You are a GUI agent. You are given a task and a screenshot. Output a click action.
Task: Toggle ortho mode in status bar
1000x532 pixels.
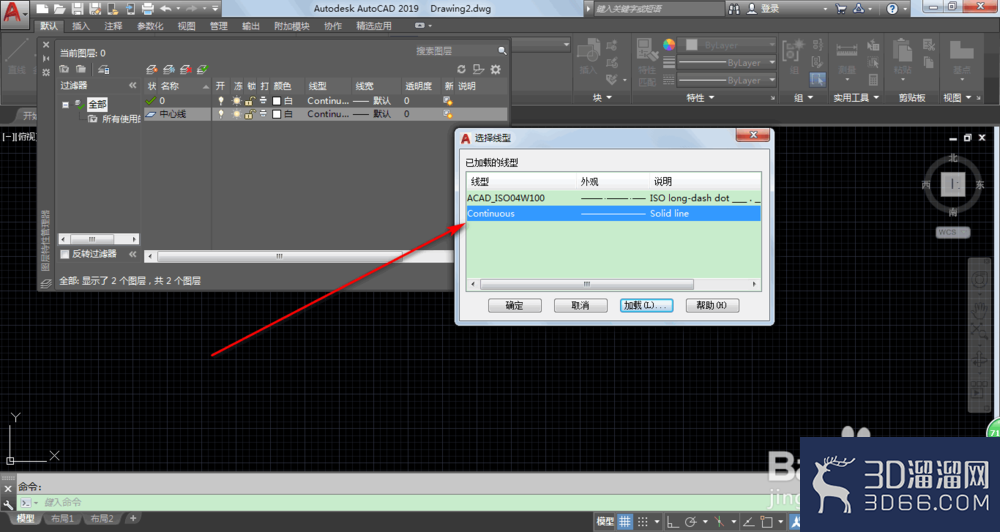point(672,522)
